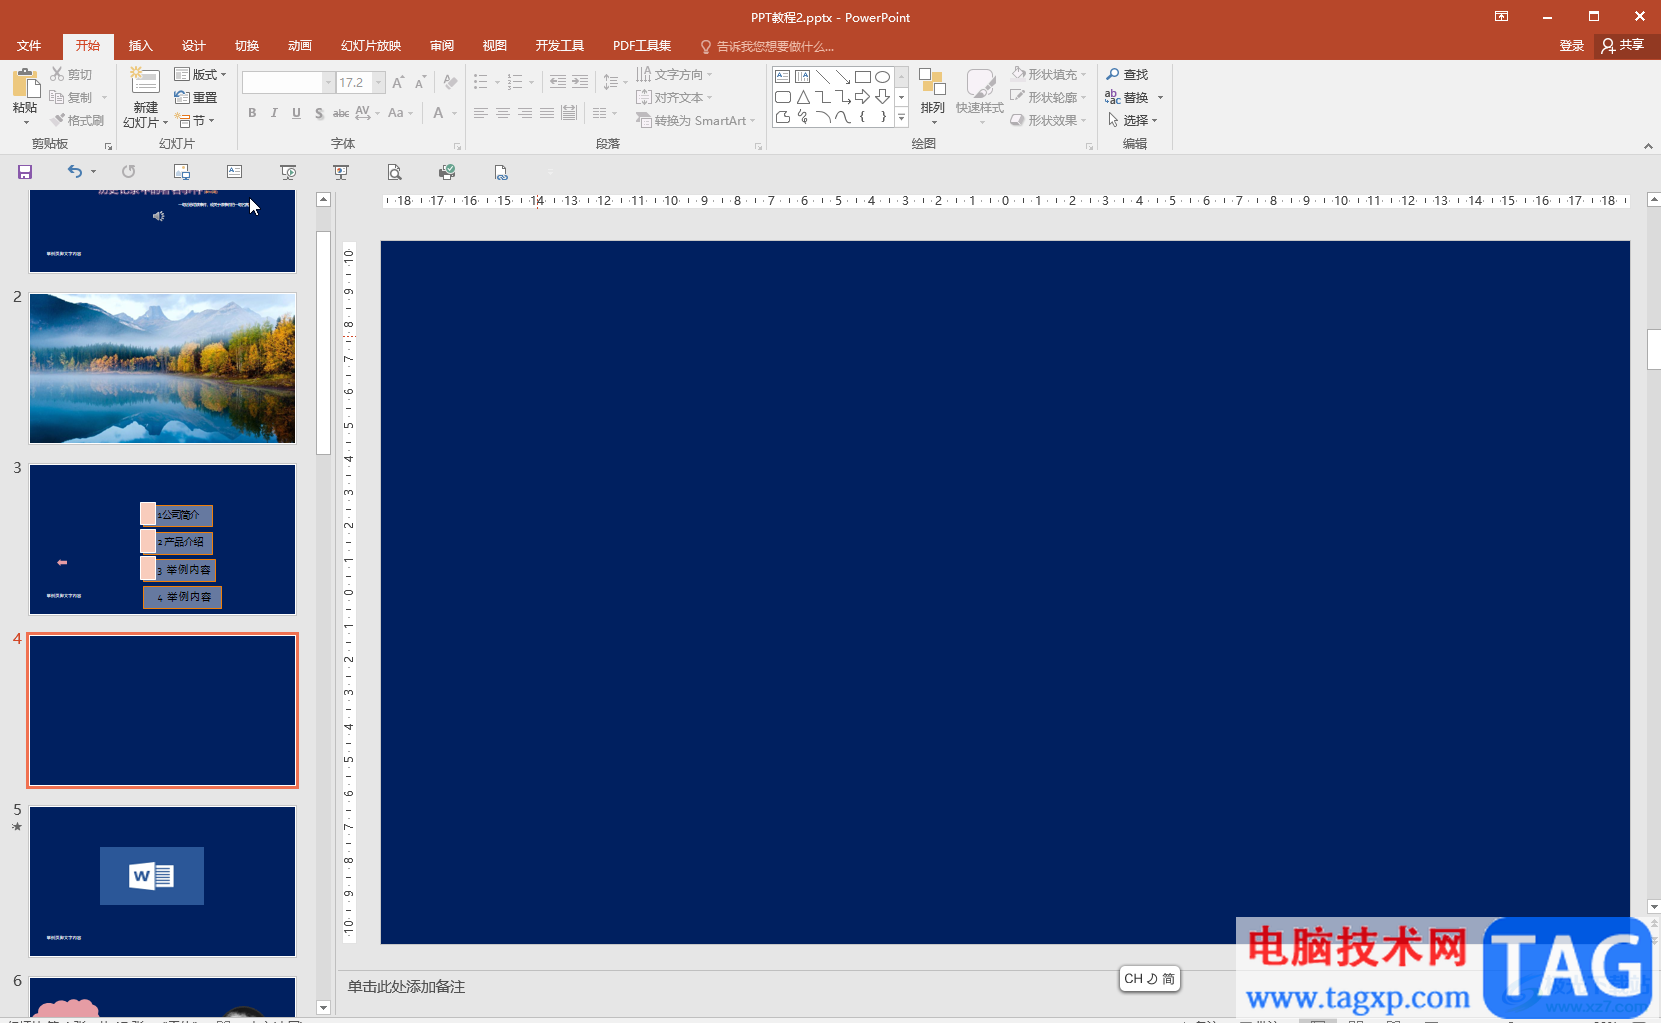Select the text box shape in shapes gallery

click(783, 76)
